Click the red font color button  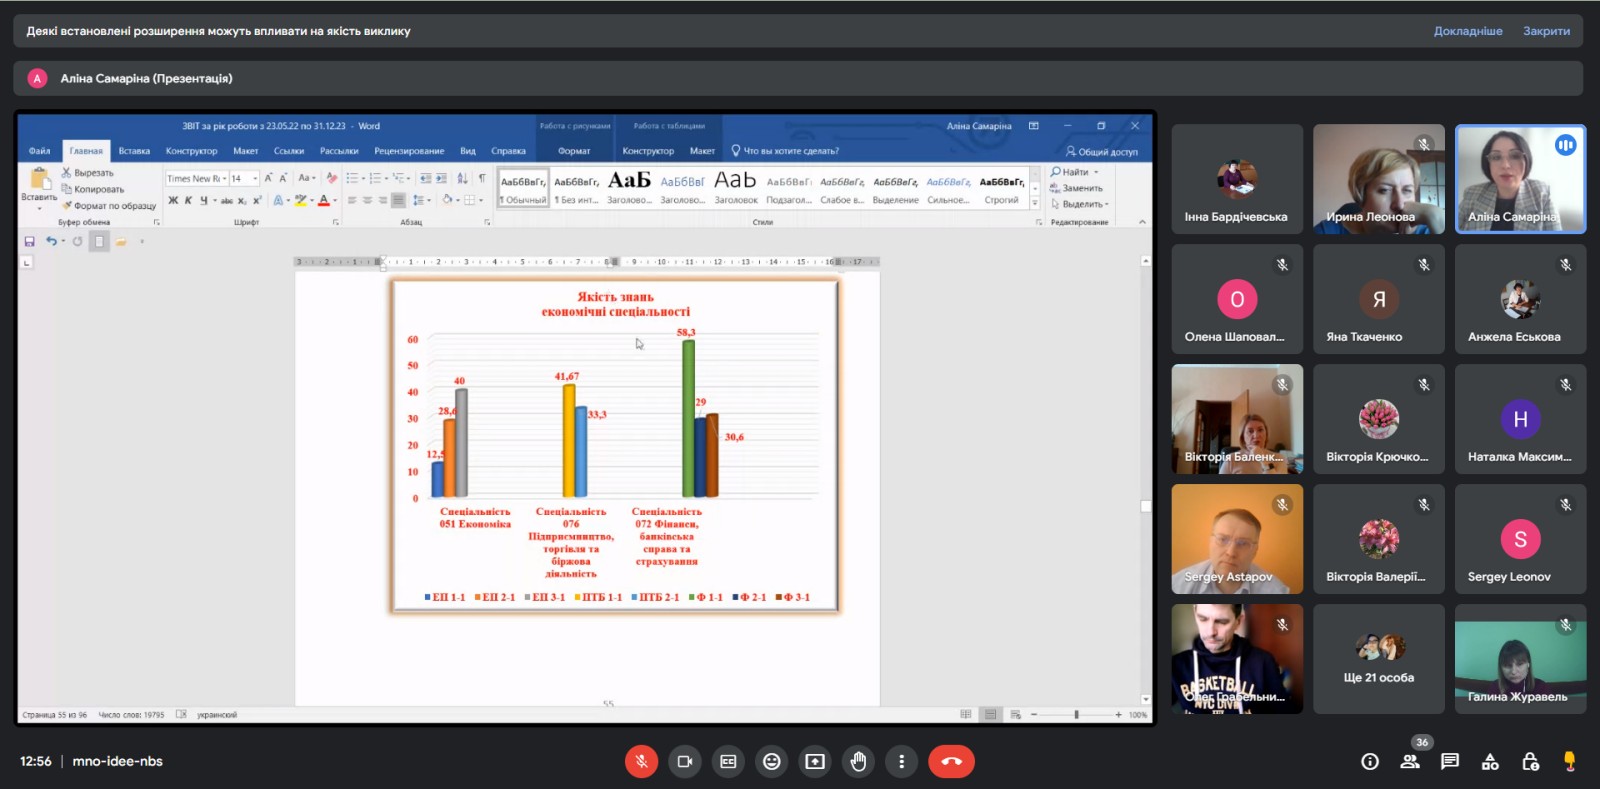pos(324,200)
